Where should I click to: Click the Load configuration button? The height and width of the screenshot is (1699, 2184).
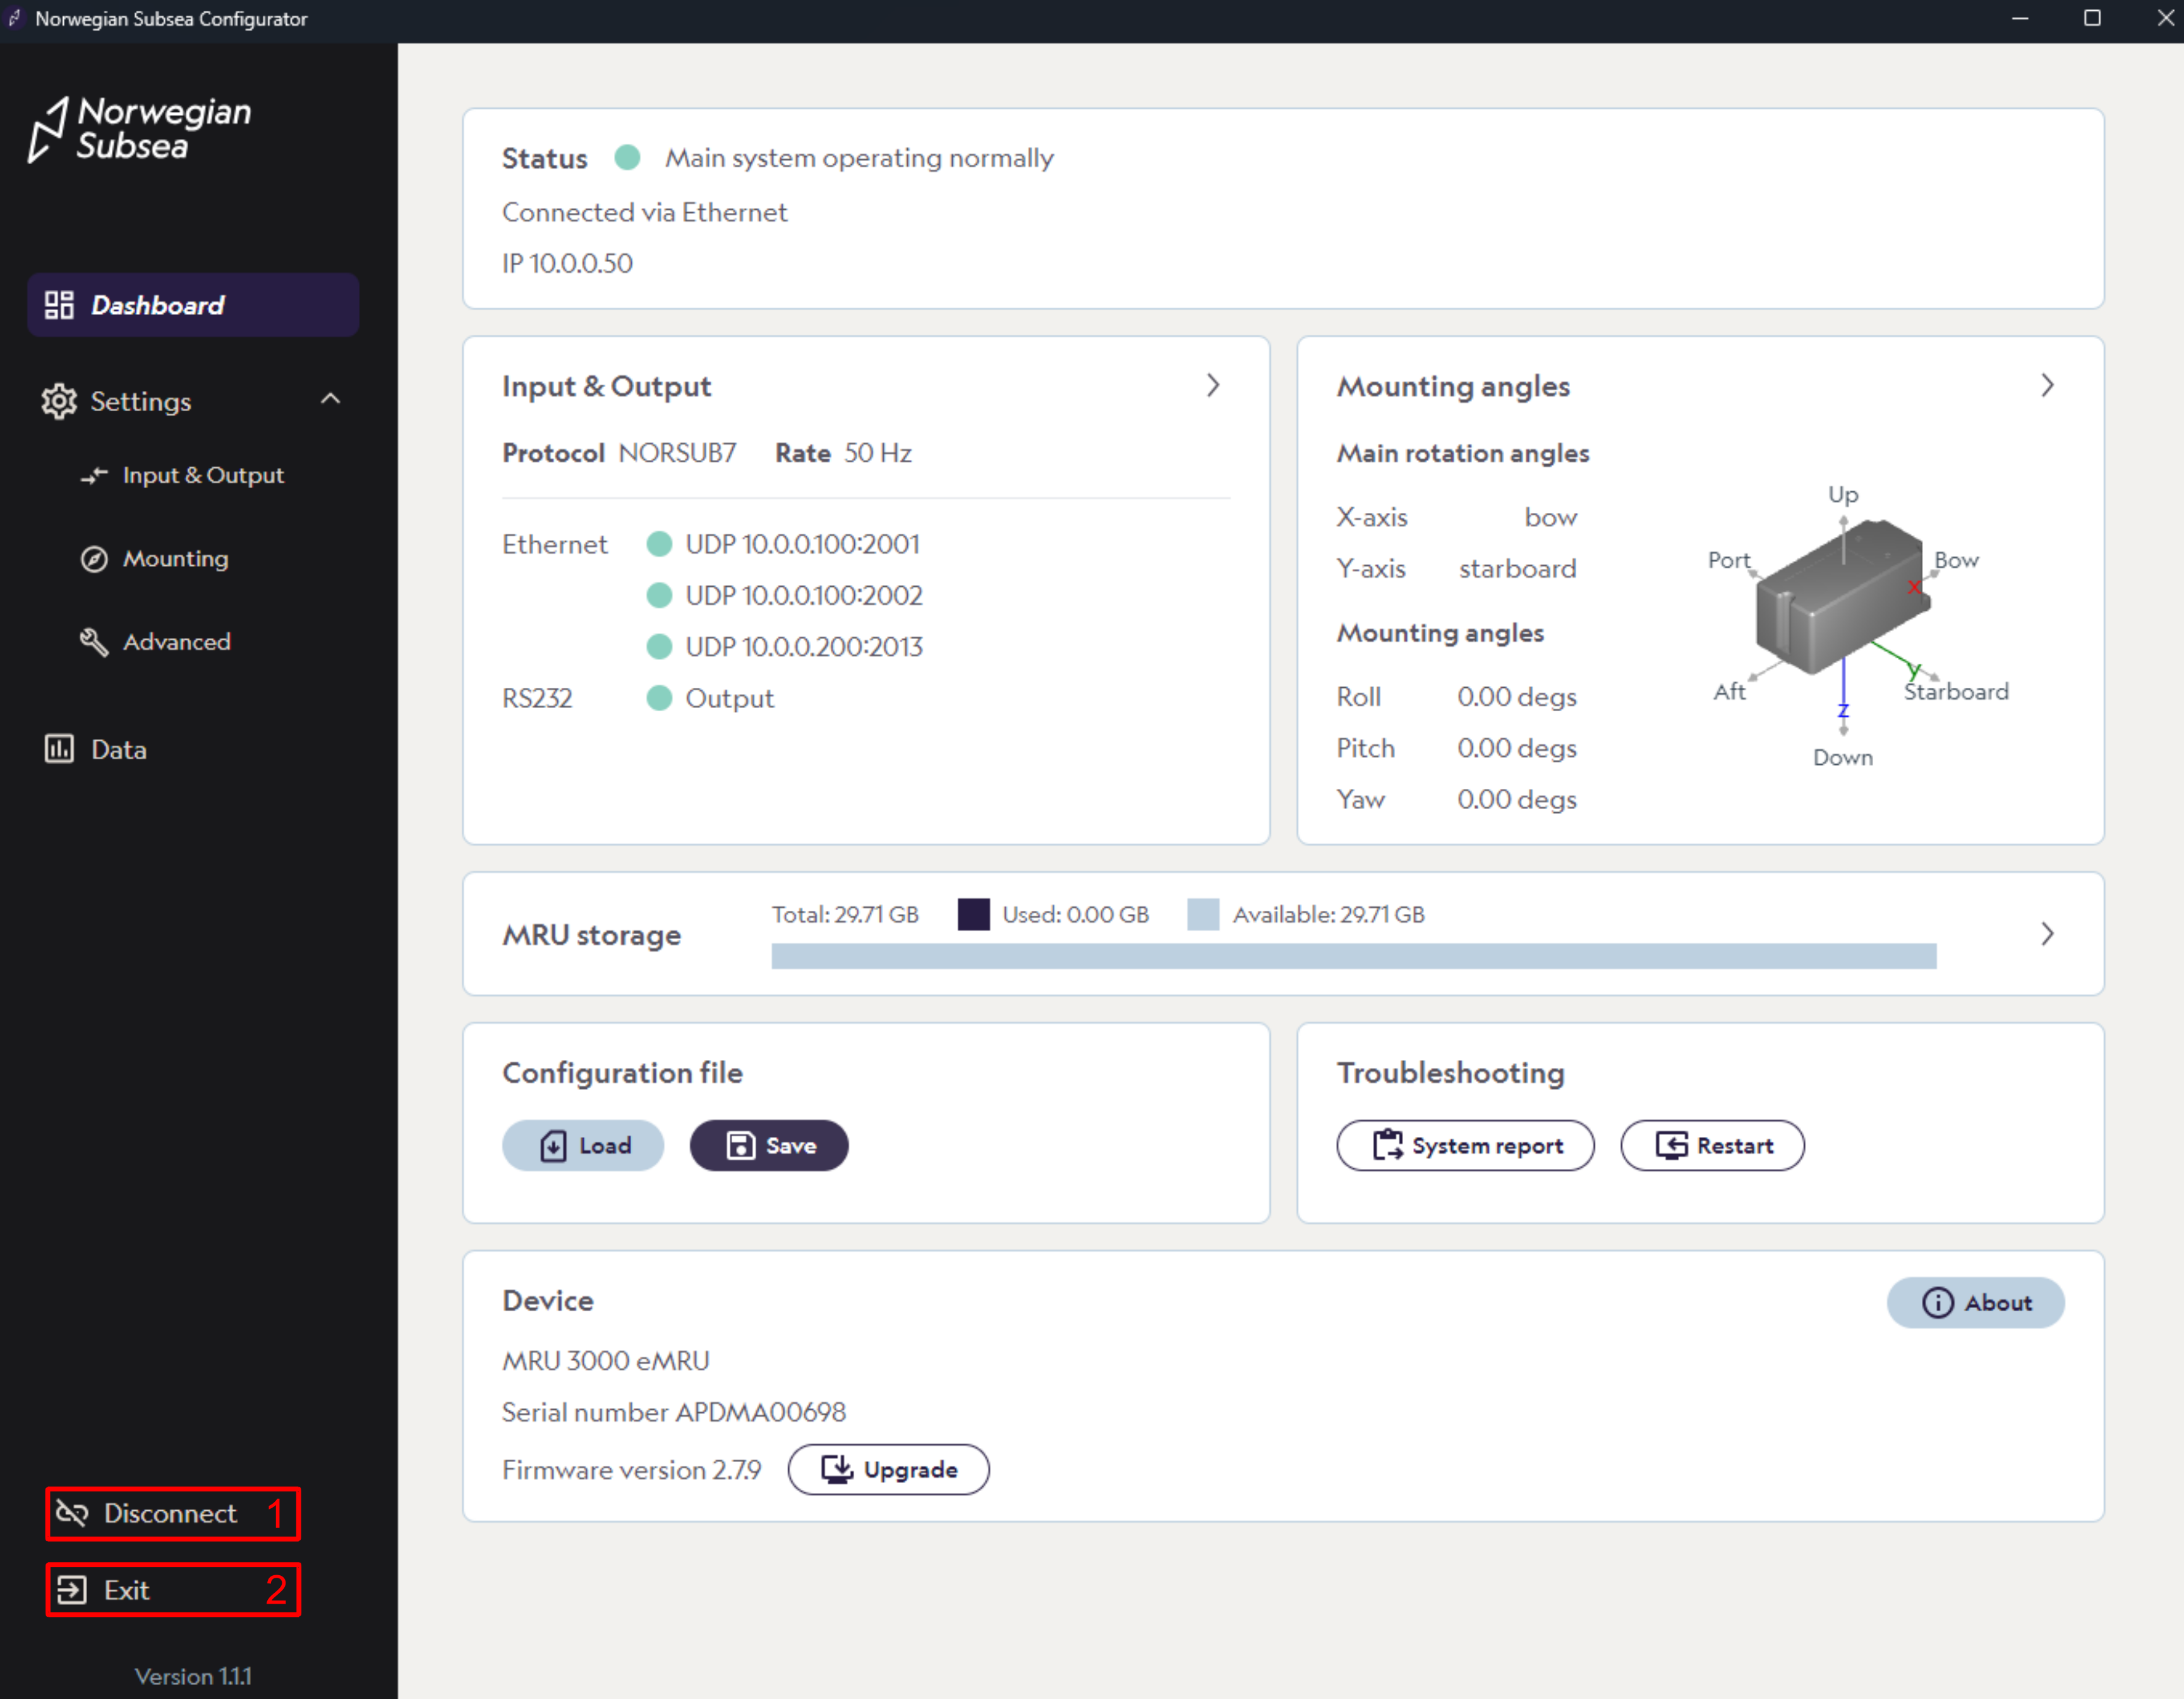[583, 1145]
